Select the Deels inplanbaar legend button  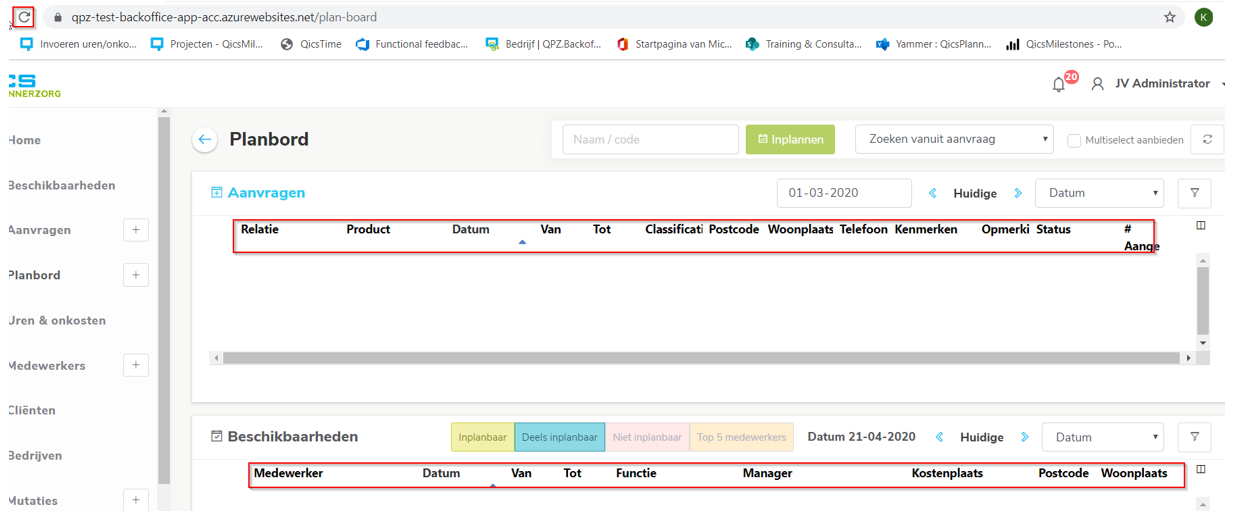tap(559, 437)
